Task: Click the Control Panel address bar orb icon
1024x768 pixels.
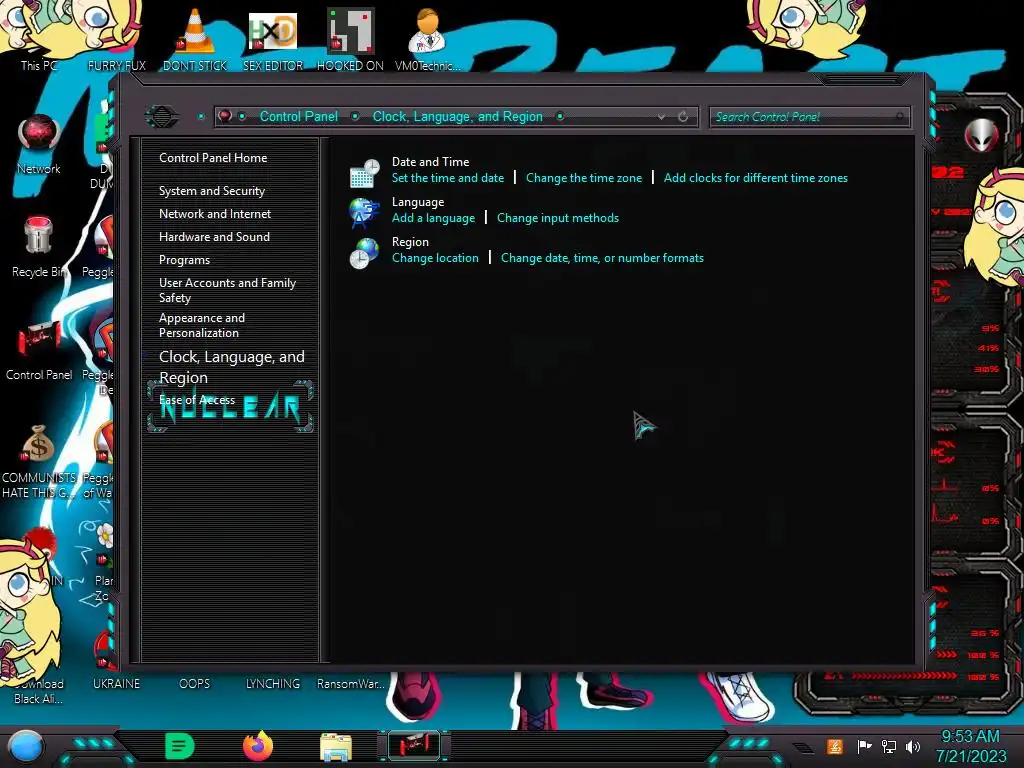Action: (x=225, y=116)
